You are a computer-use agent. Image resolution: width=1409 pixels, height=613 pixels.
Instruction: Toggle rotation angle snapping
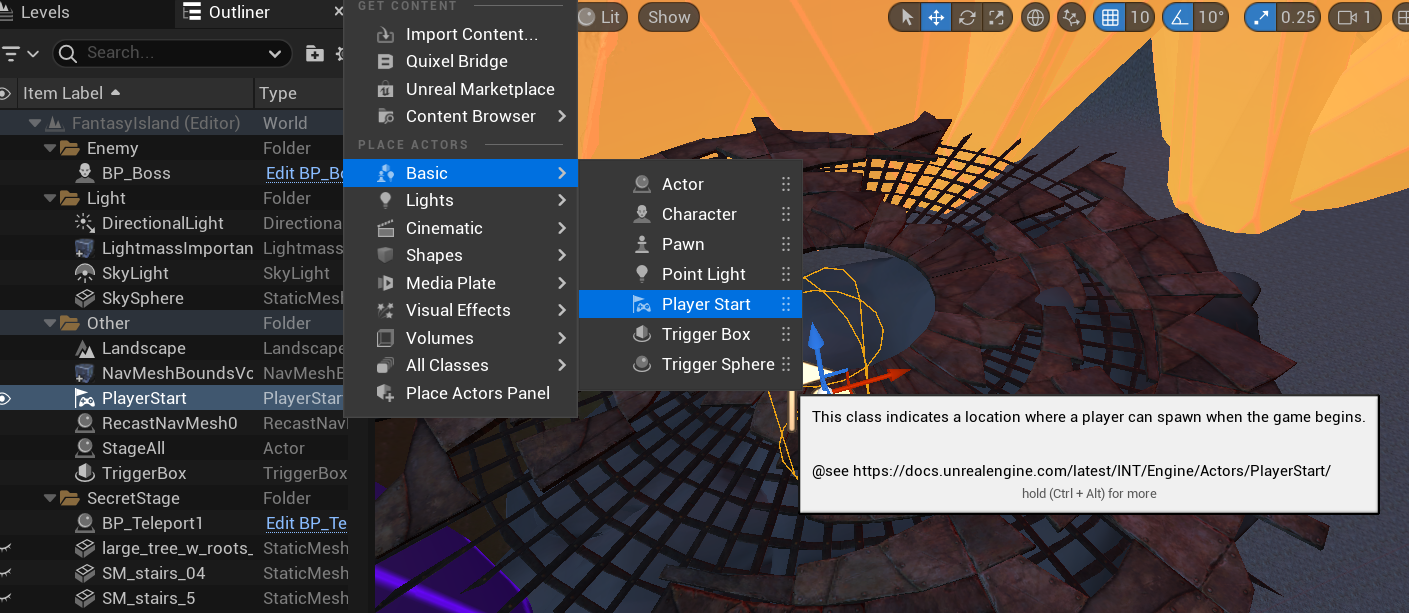1178,17
